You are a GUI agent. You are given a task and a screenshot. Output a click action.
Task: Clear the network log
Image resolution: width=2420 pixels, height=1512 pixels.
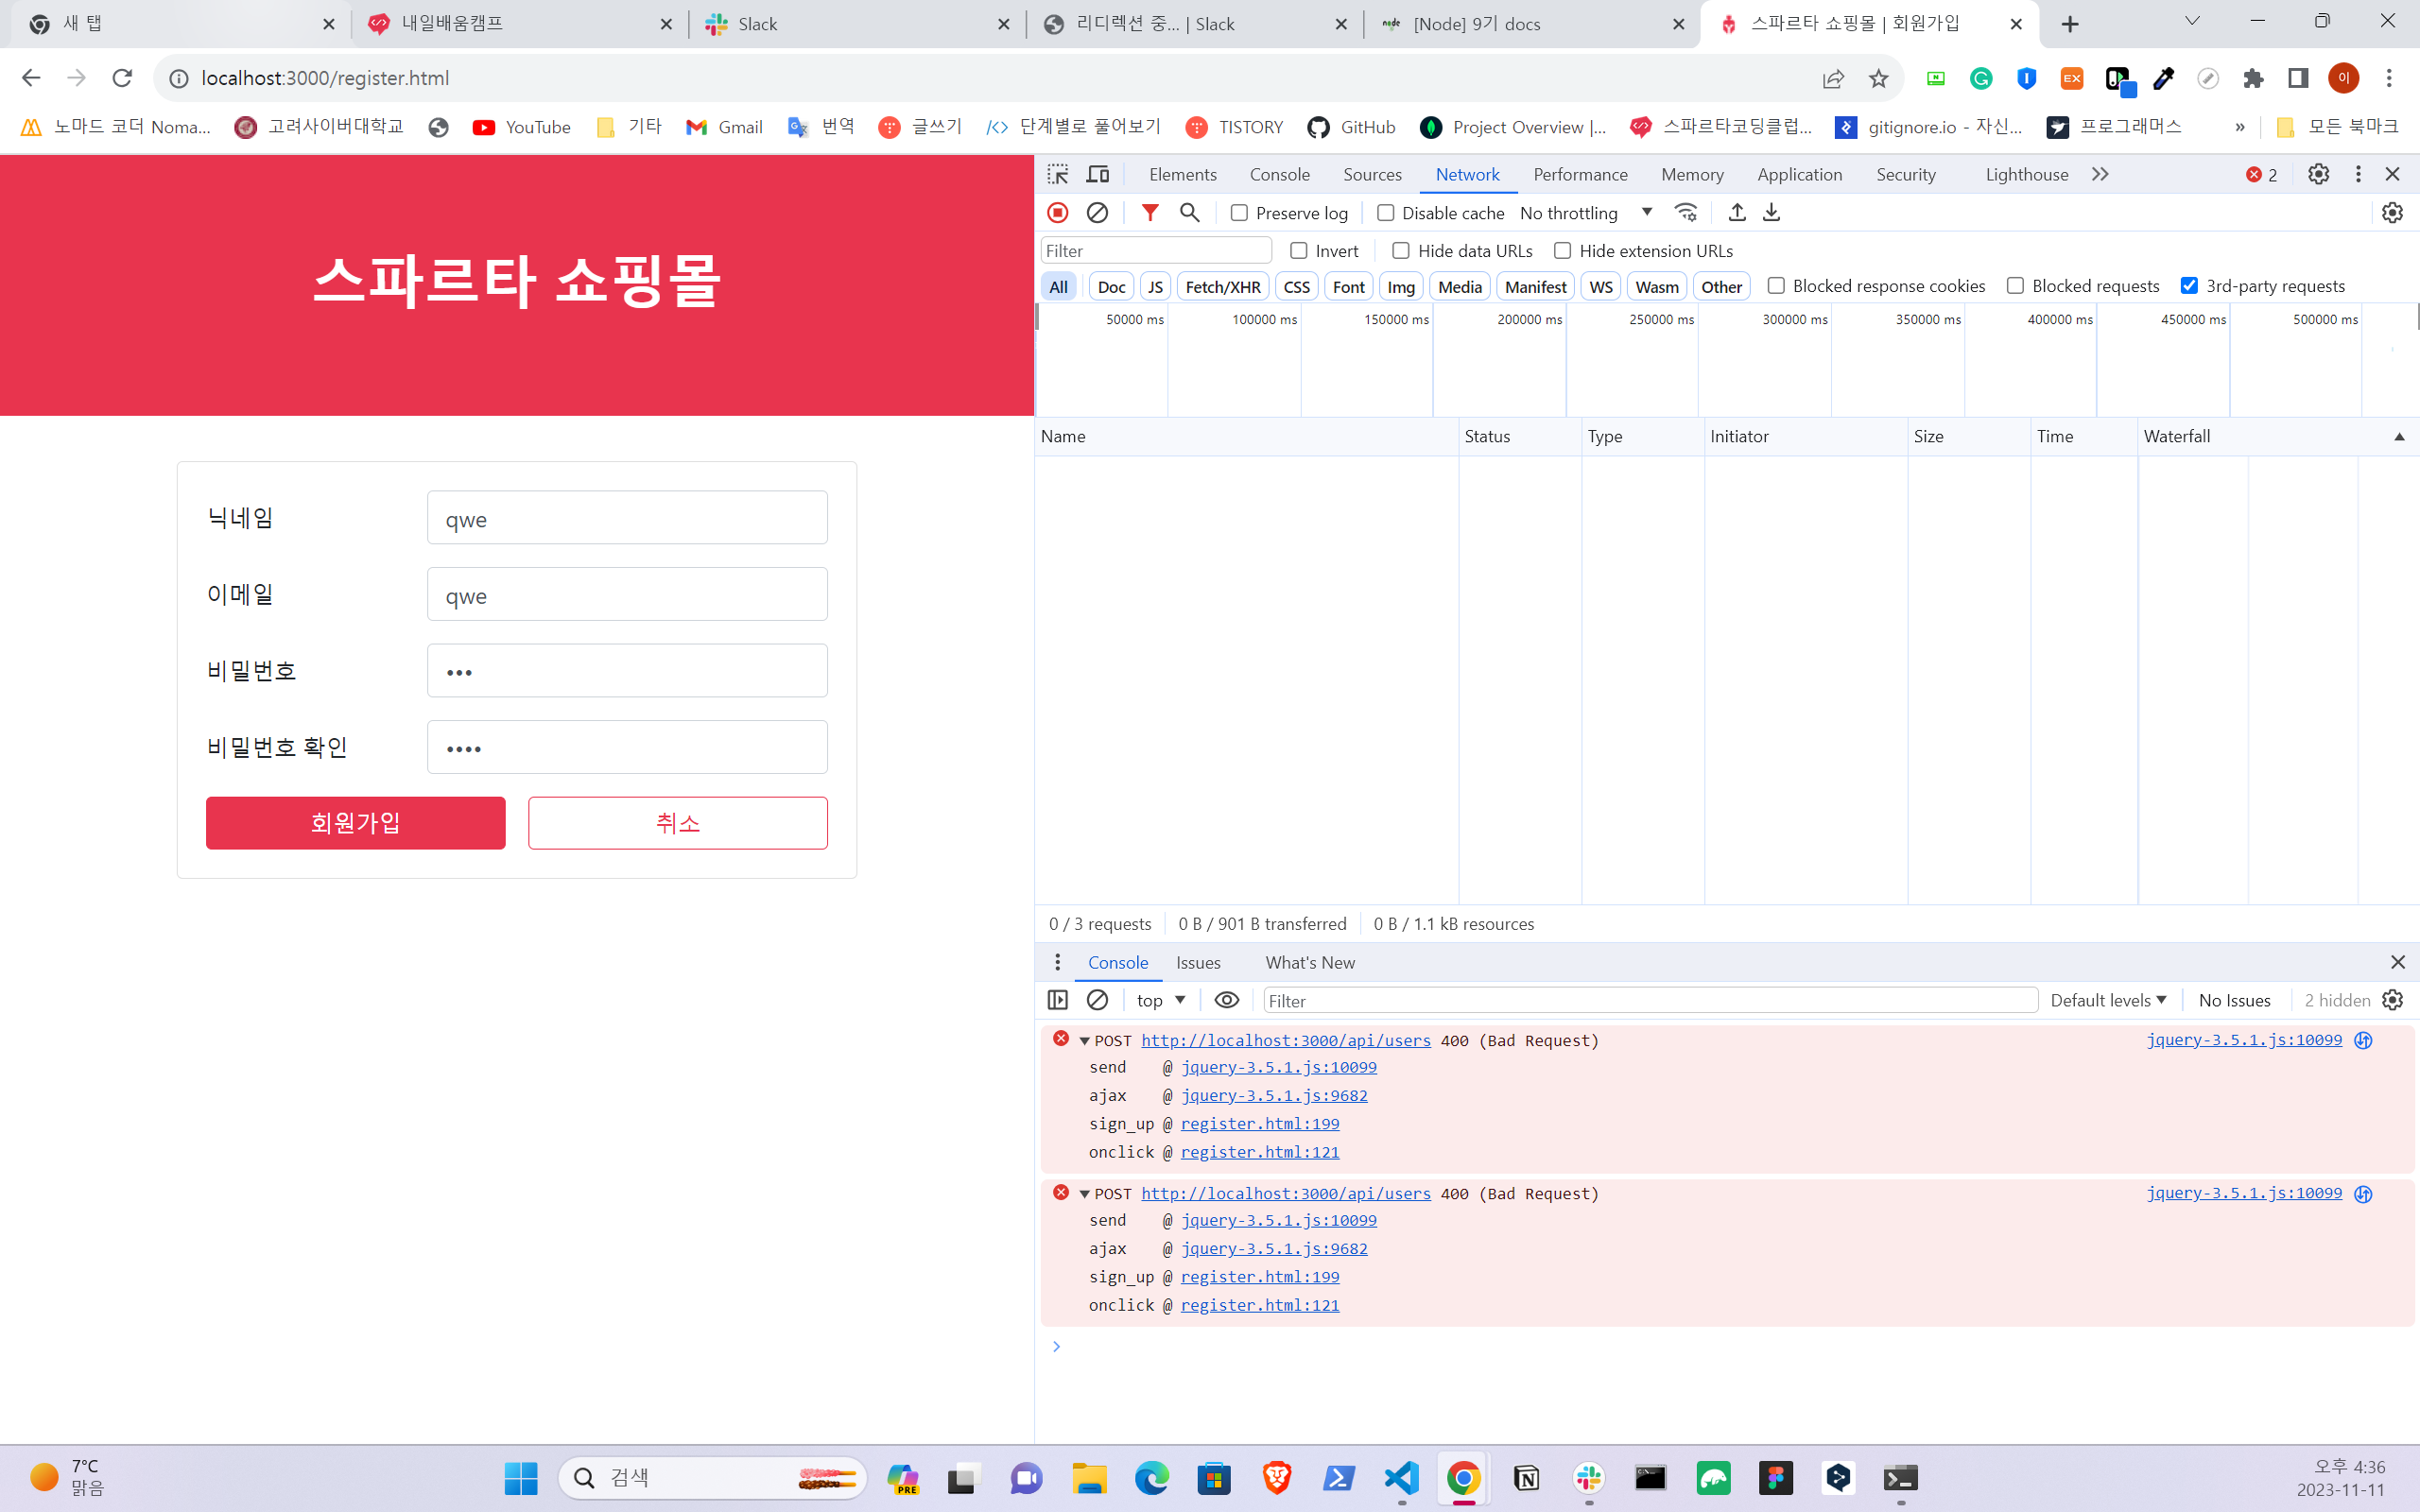tap(1097, 212)
